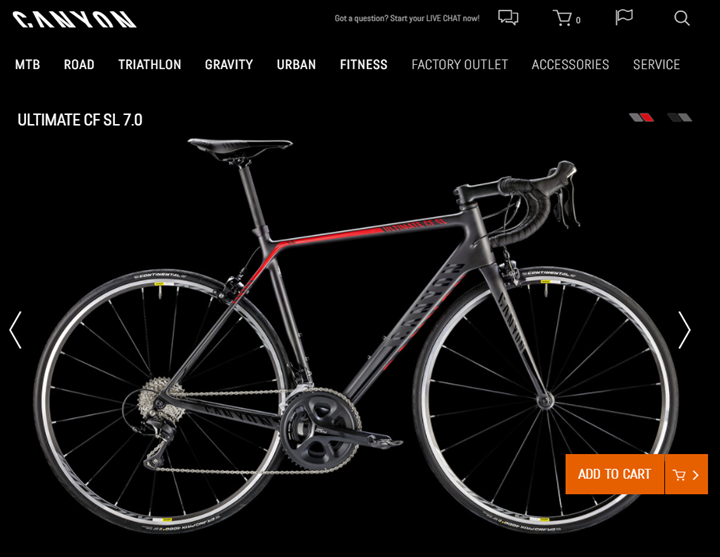Select the grey and red color variant
The width and height of the screenshot is (720, 557).
[x=641, y=118]
